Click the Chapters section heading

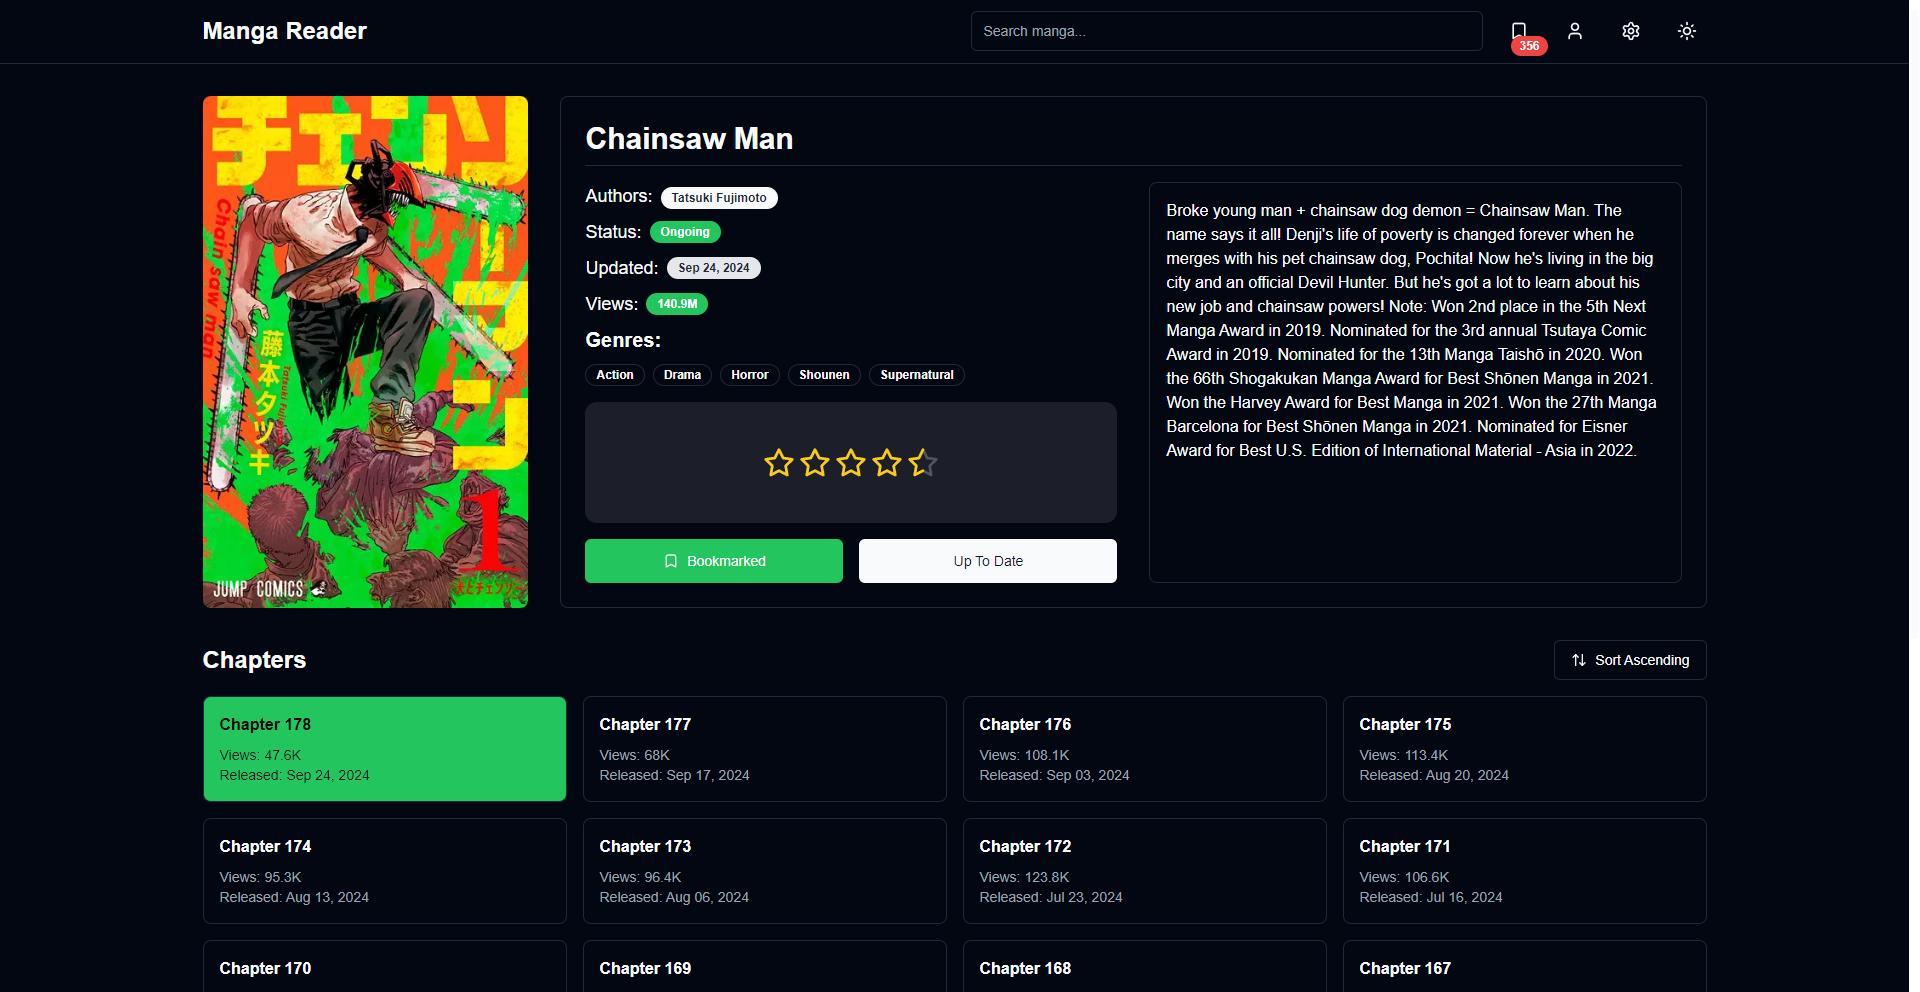tap(254, 660)
